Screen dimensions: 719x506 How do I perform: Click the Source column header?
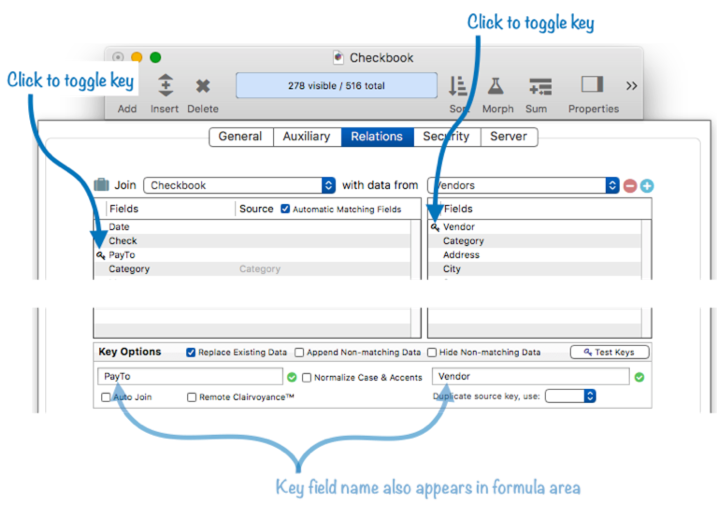[x=256, y=209]
